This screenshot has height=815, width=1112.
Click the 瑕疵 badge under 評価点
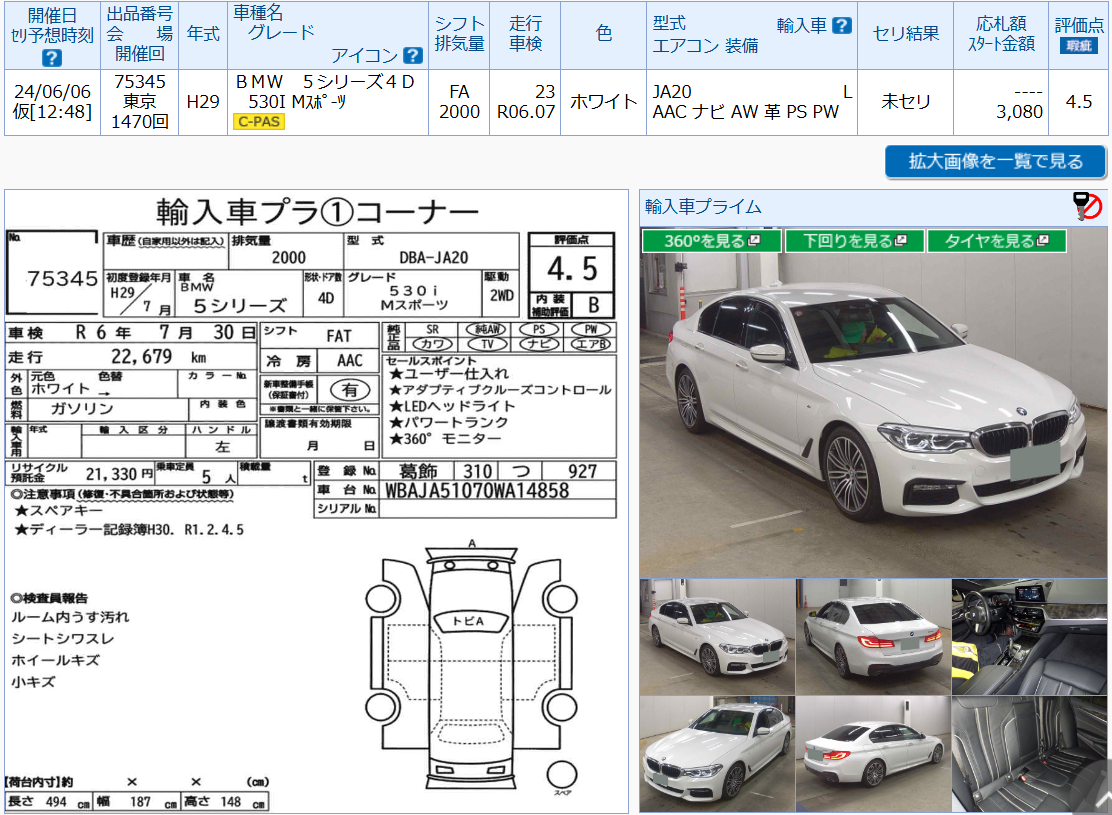coord(1078,46)
